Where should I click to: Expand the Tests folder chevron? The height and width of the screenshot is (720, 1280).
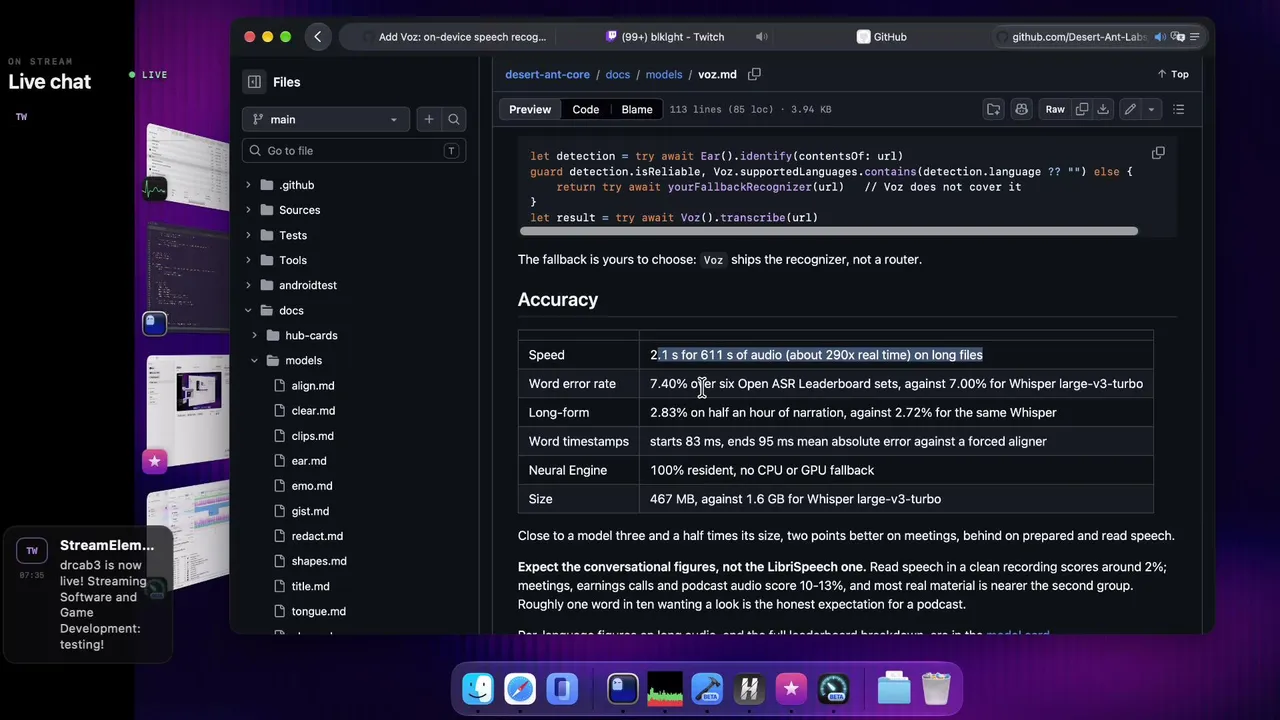(248, 235)
